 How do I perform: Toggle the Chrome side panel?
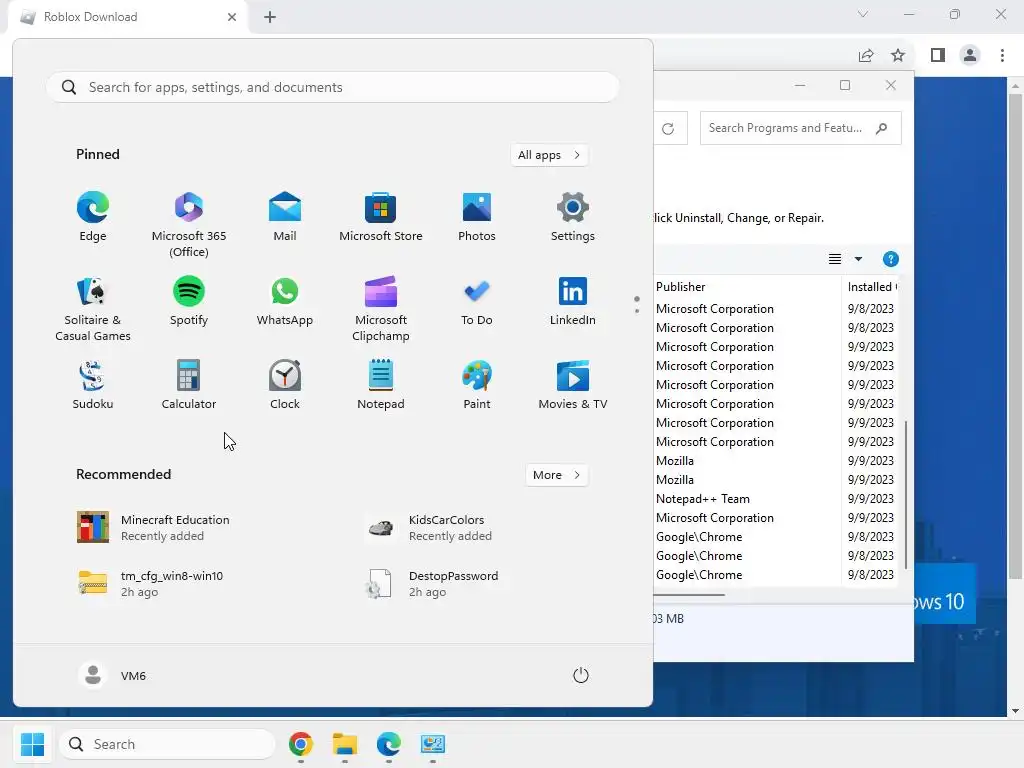938,56
